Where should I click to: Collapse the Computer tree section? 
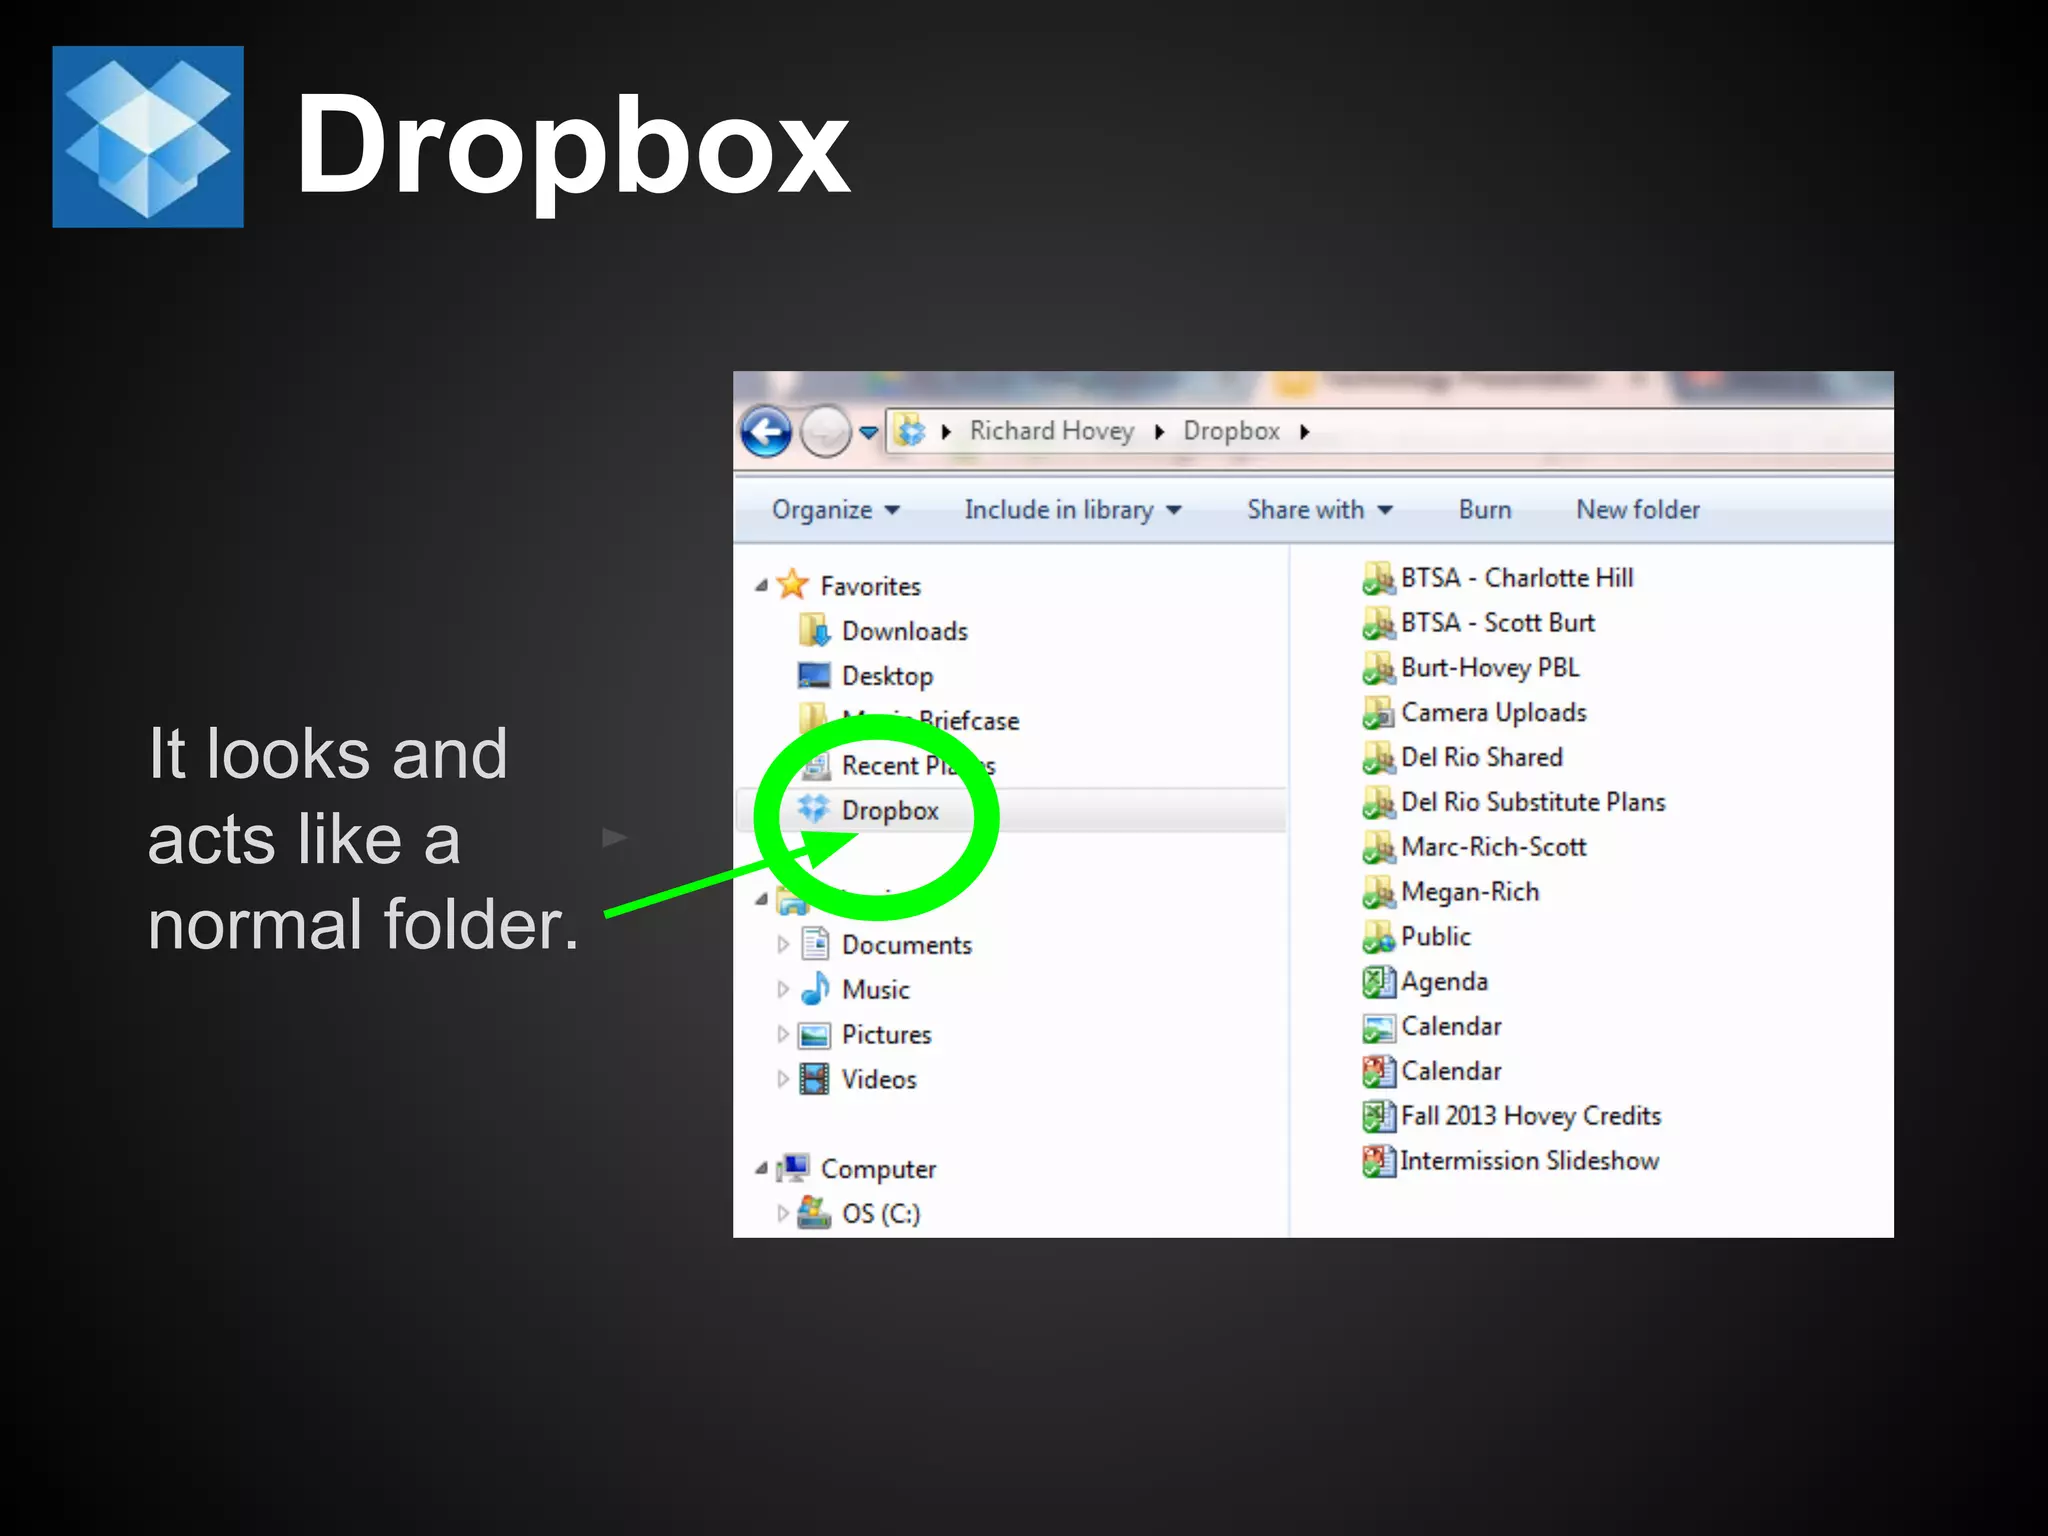761,1168
